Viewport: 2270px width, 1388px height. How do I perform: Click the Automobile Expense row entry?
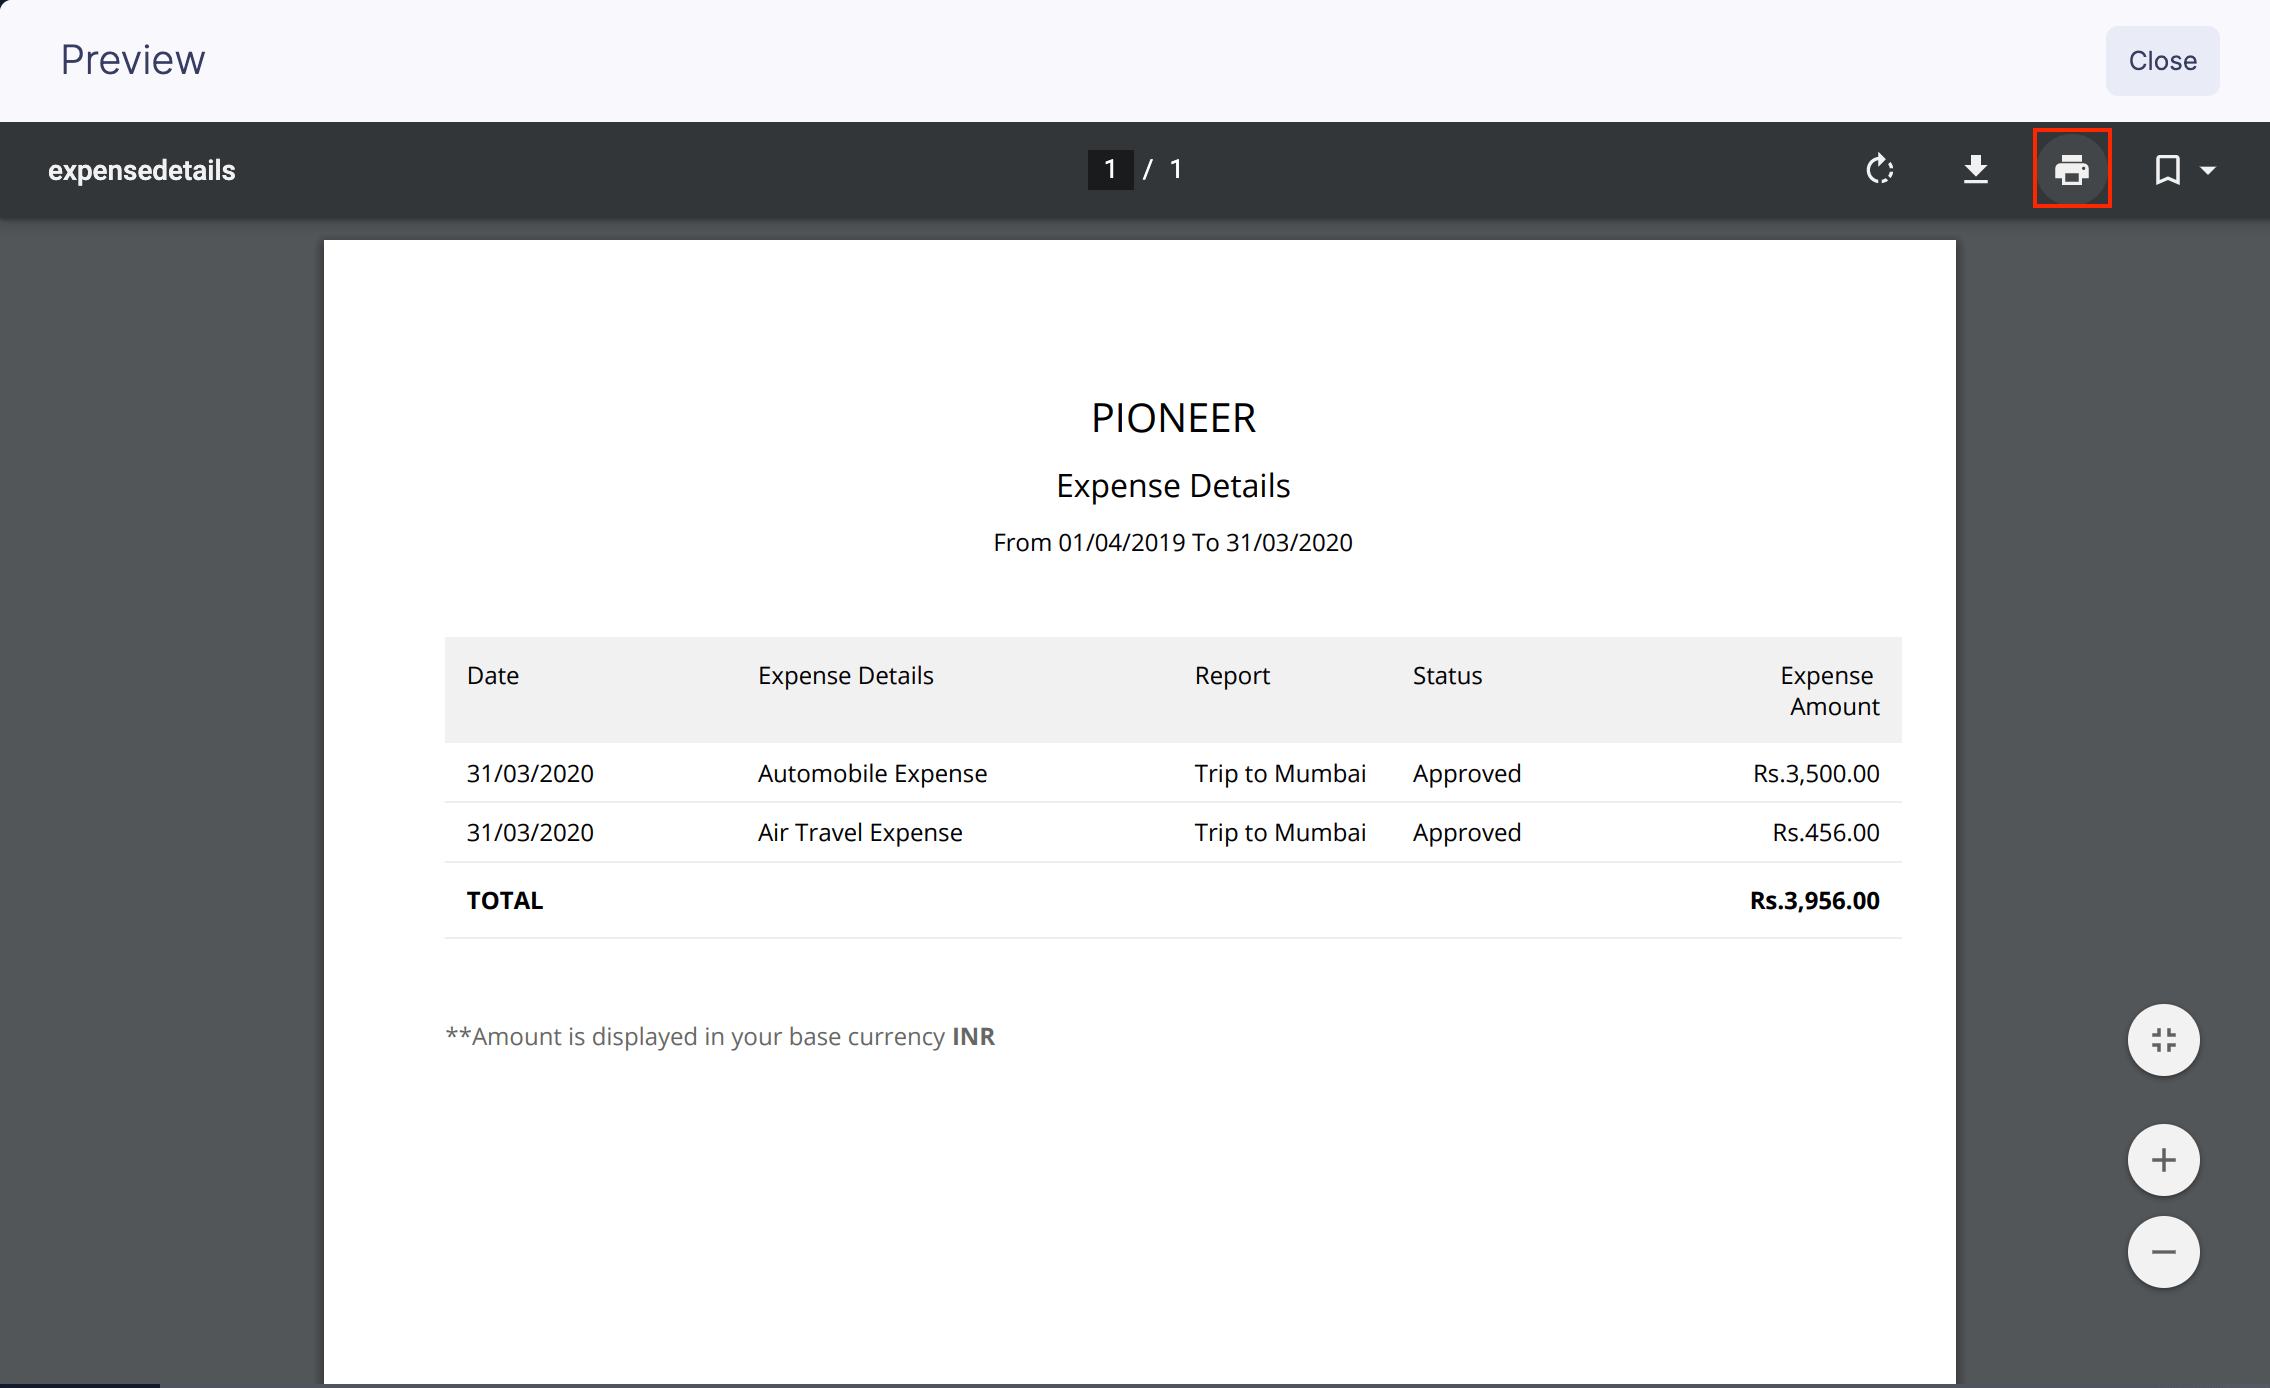coord(872,773)
